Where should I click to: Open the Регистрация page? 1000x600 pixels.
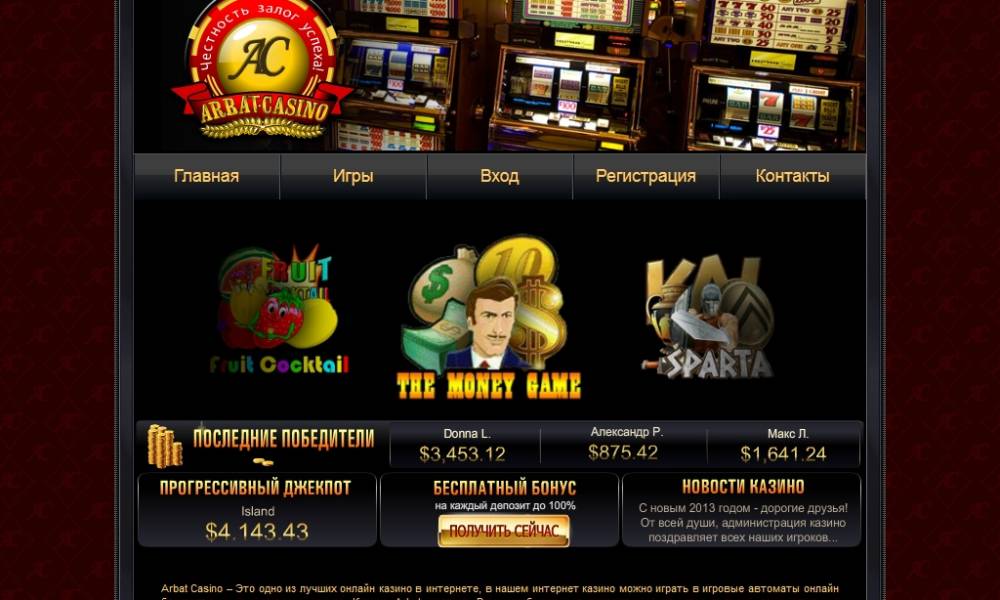tap(646, 176)
